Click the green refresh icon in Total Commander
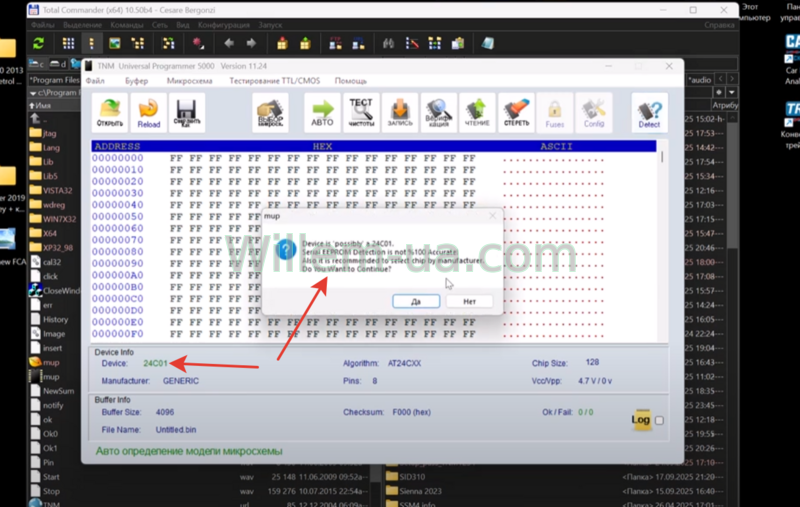The width and height of the screenshot is (800, 507). 38,44
